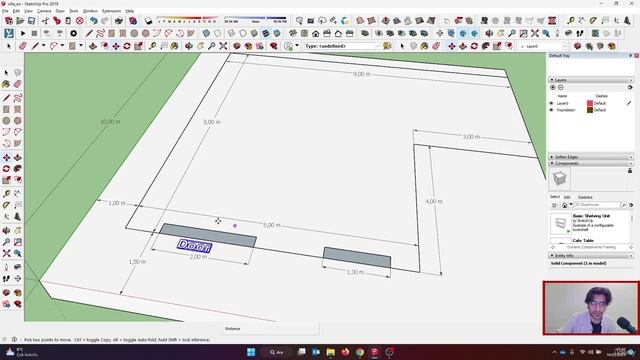Screen dimensions: 640x360
Task: Click the Dynamic Components Training link
Action: click(591, 247)
